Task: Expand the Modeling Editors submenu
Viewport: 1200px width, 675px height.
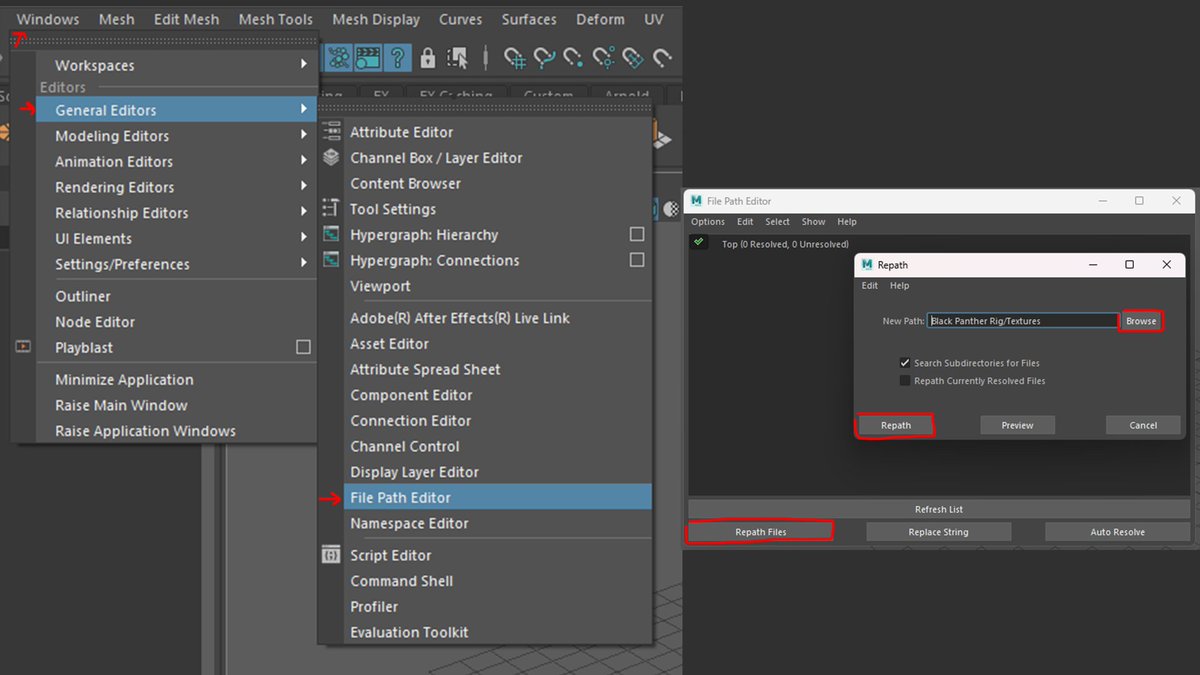Action: coord(304,136)
